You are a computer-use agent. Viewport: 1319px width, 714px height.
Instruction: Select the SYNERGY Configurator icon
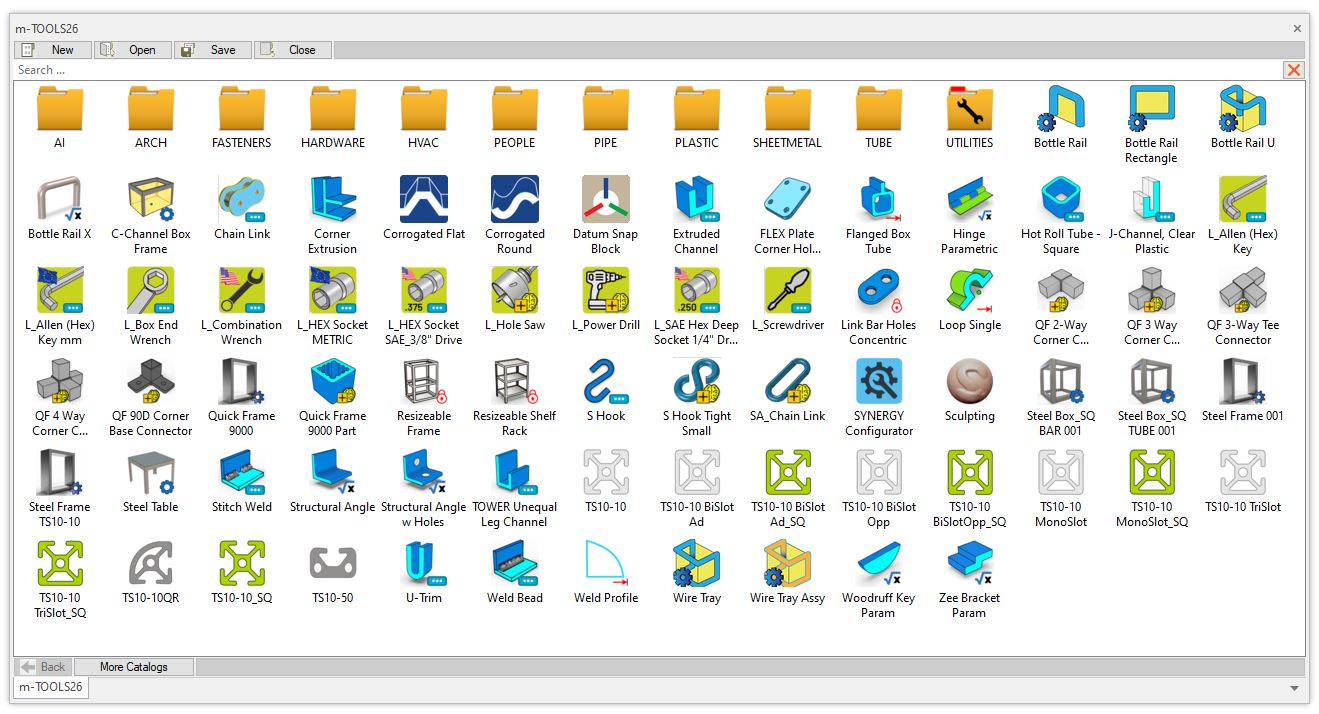tap(878, 382)
